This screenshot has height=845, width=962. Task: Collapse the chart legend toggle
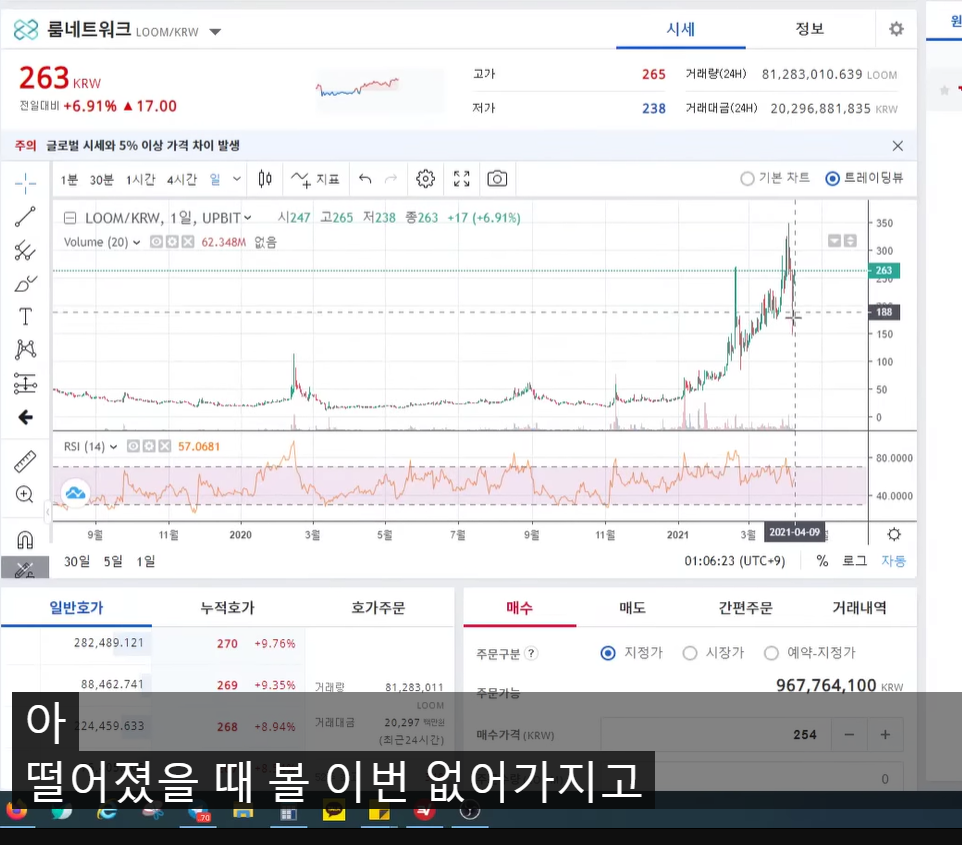tap(70, 218)
